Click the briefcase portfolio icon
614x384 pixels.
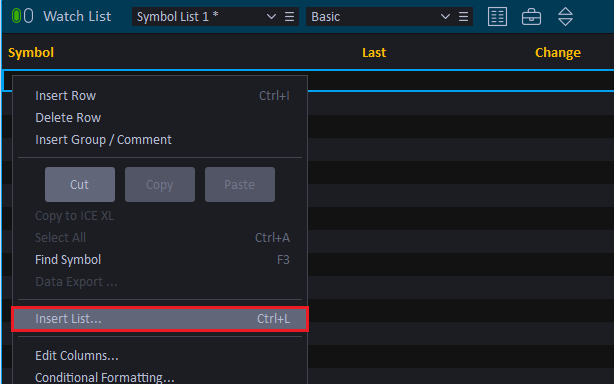coord(531,17)
